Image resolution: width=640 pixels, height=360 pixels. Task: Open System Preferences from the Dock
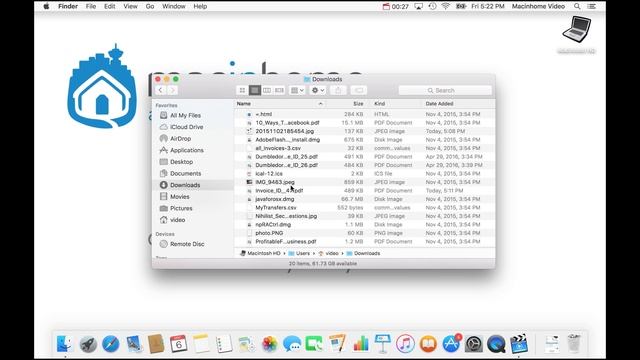tap(473, 344)
